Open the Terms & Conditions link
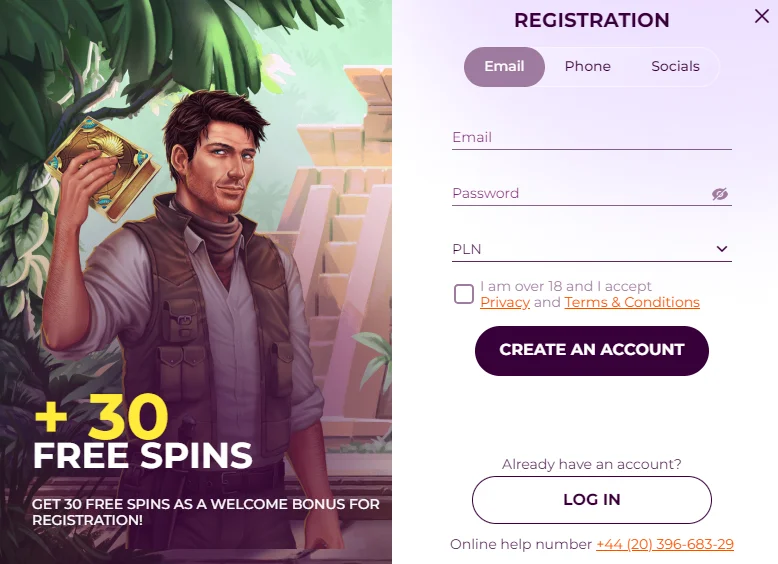Screen dimensions: 778x564 click(632, 302)
